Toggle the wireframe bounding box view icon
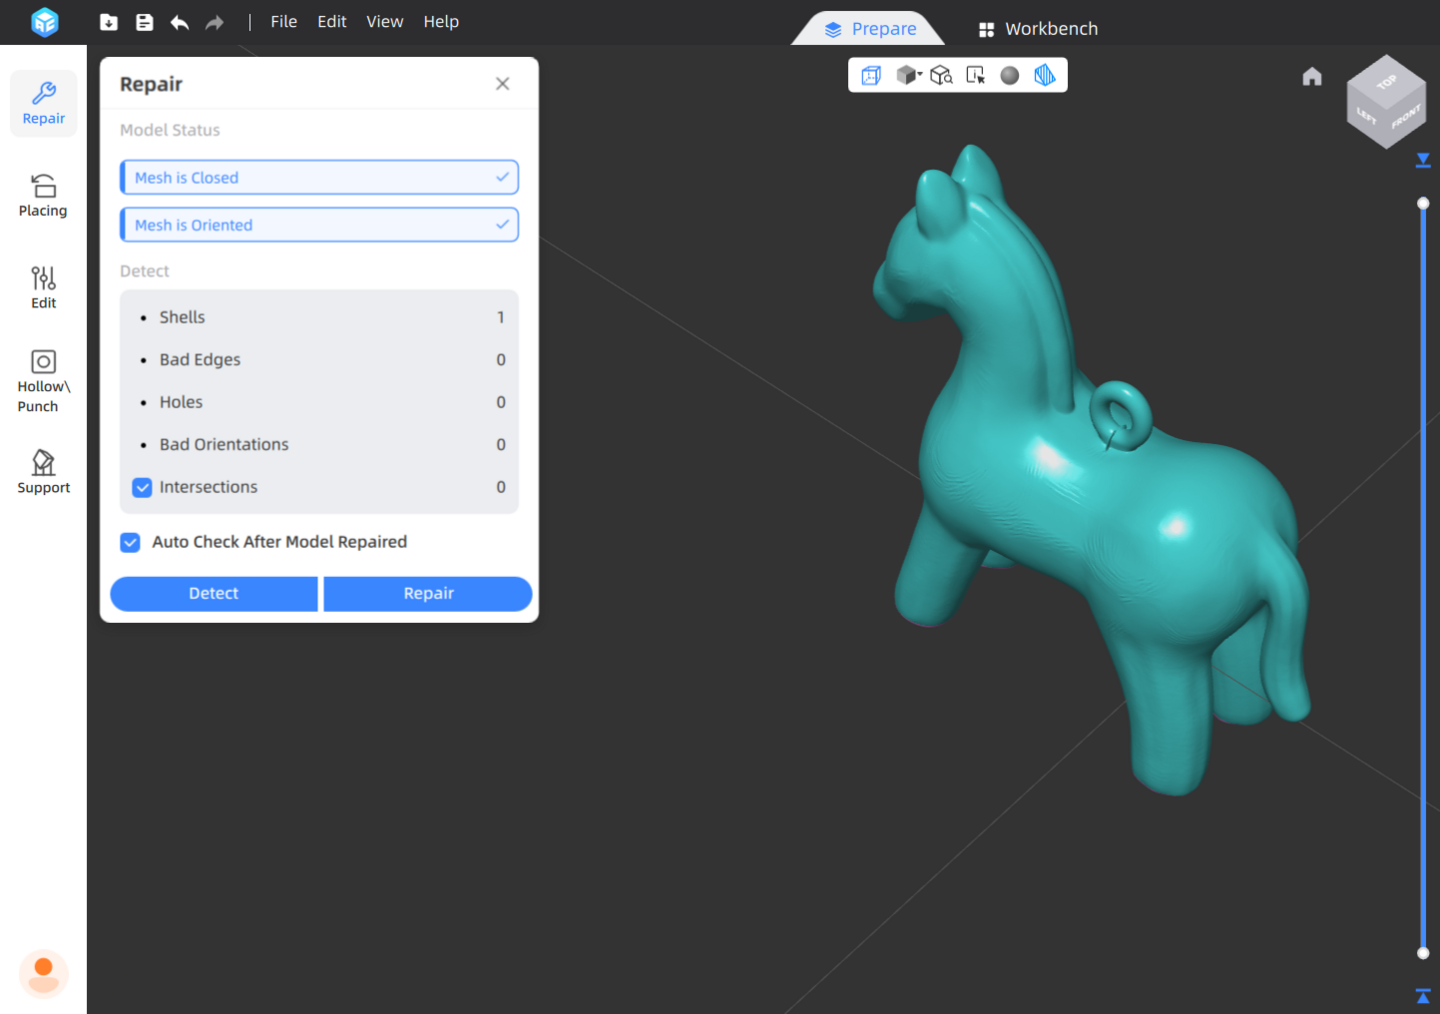The width and height of the screenshot is (1440, 1014). tap(871, 75)
